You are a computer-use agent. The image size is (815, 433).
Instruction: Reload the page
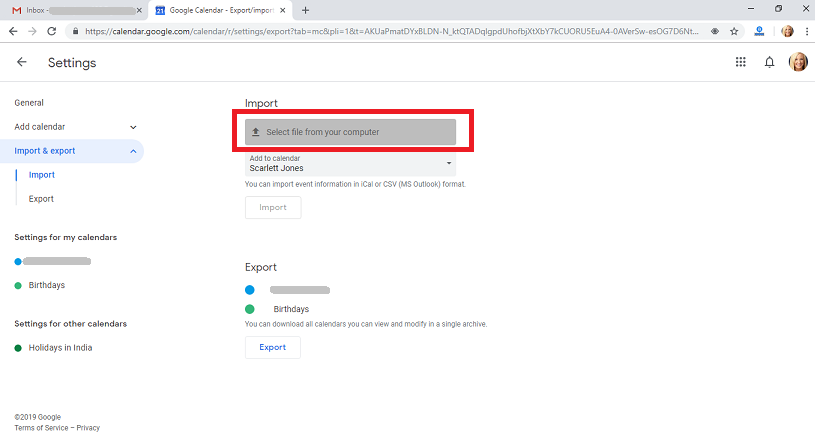coord(51,31)
